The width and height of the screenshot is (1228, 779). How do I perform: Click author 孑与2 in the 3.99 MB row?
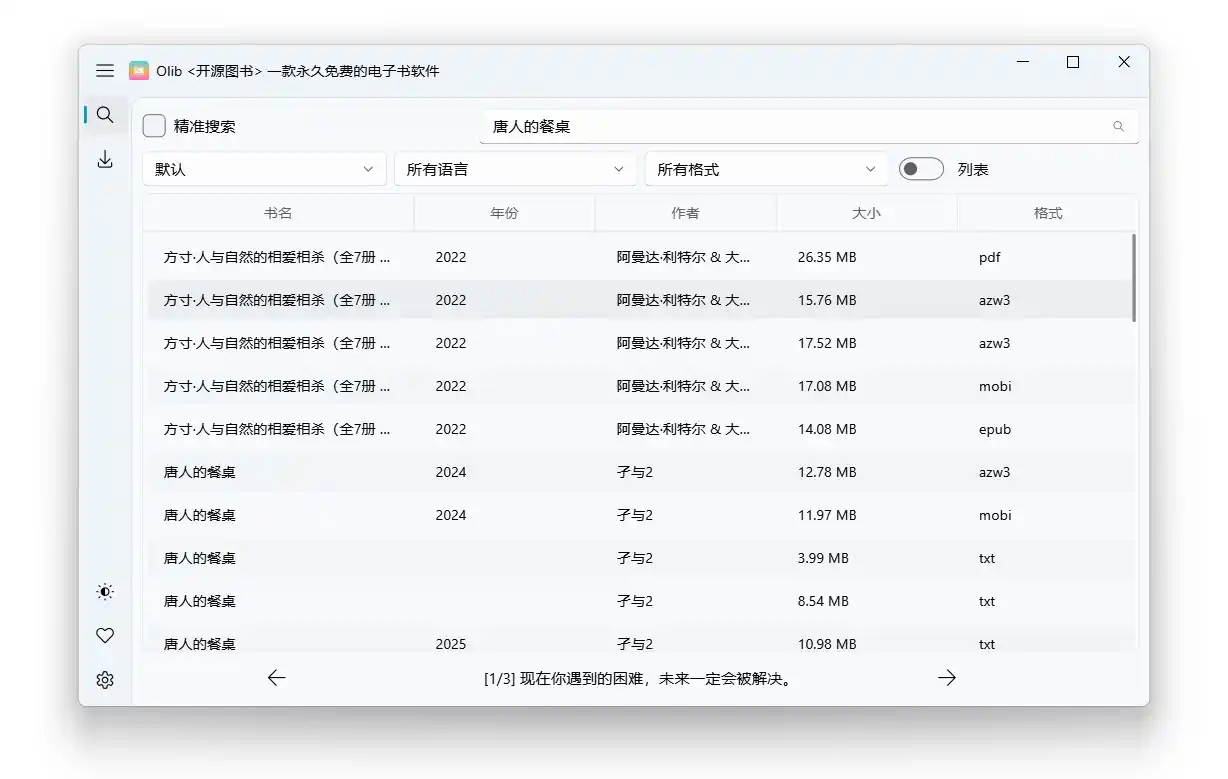pyautogui.click(x=635, y=558)
